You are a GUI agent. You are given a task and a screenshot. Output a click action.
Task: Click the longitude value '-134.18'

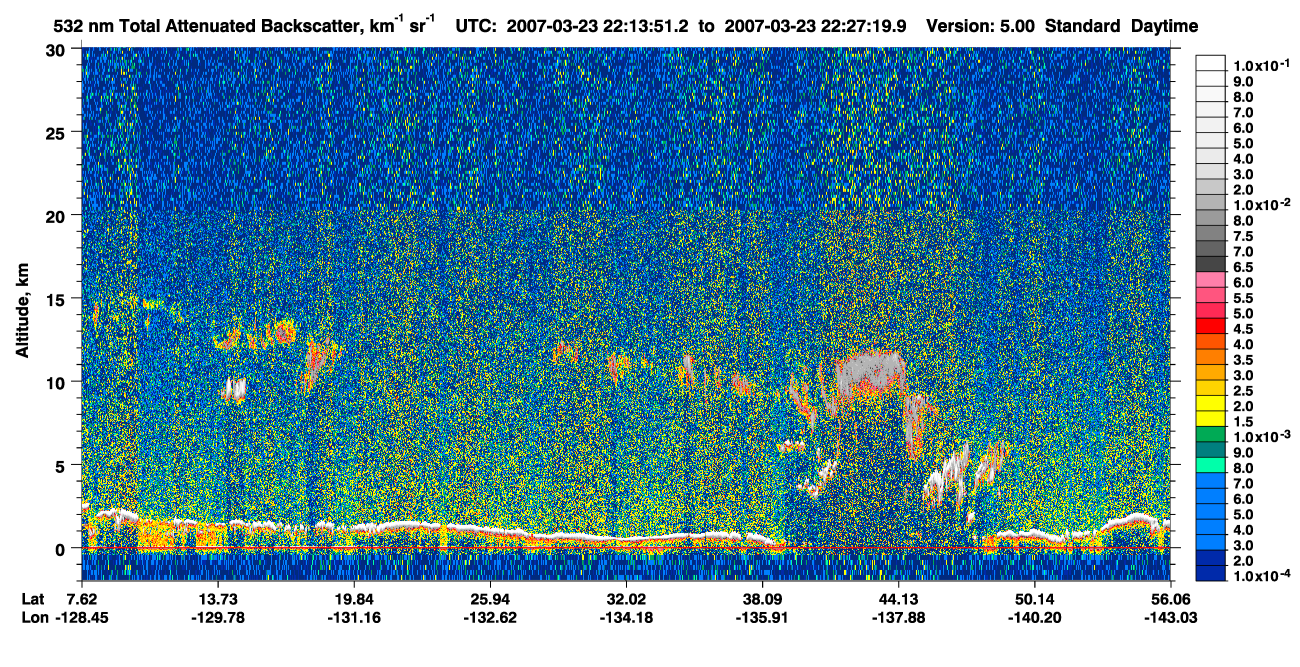click(626, 617)
